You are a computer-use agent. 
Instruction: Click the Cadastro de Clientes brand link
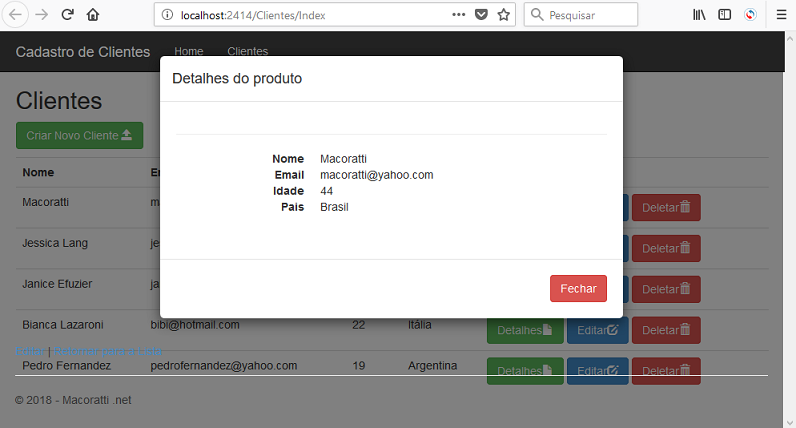pos(83,52)
